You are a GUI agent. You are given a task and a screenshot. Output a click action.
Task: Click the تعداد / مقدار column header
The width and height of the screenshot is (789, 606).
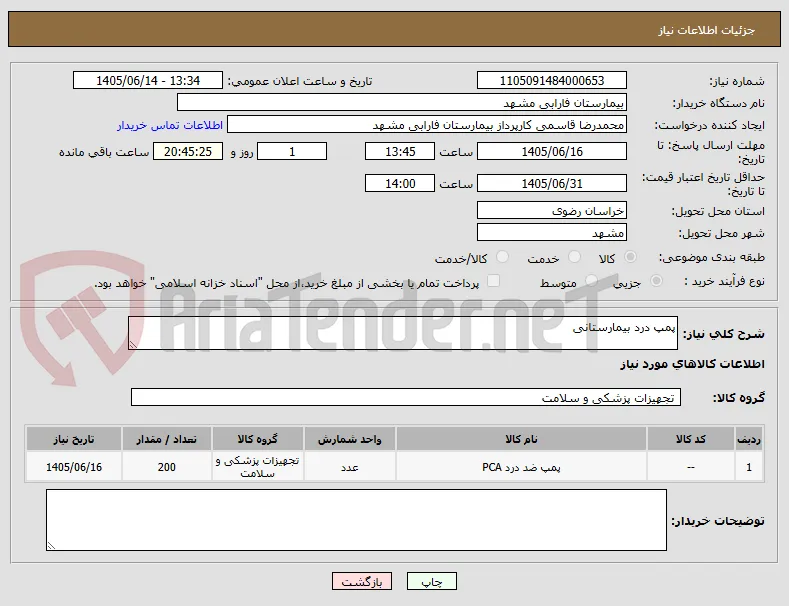tap(167, 439)
